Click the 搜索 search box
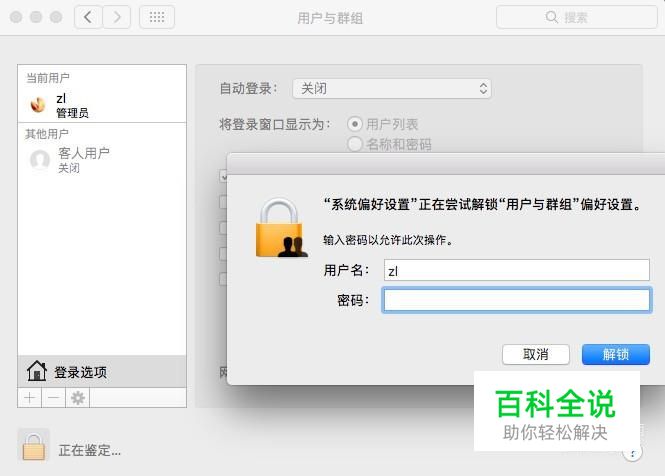Screen dimensions: 665x476 [577, 17]
